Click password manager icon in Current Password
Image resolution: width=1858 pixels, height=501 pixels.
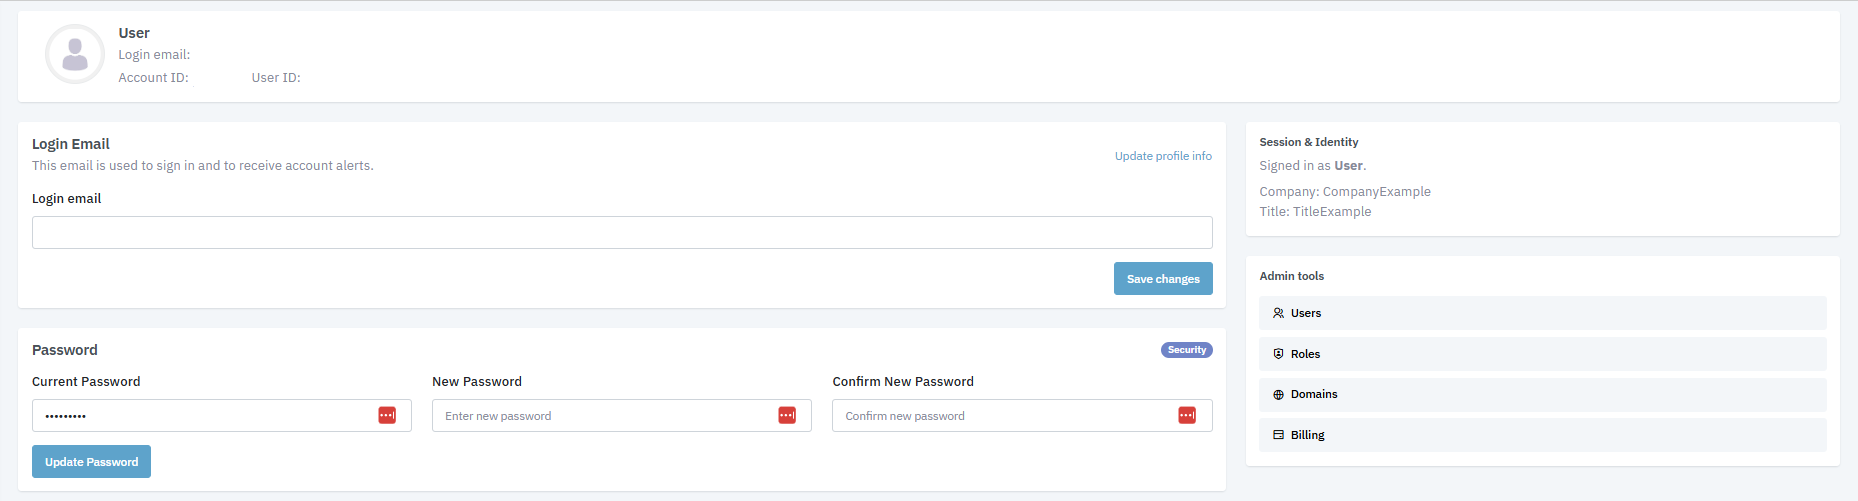387,415
